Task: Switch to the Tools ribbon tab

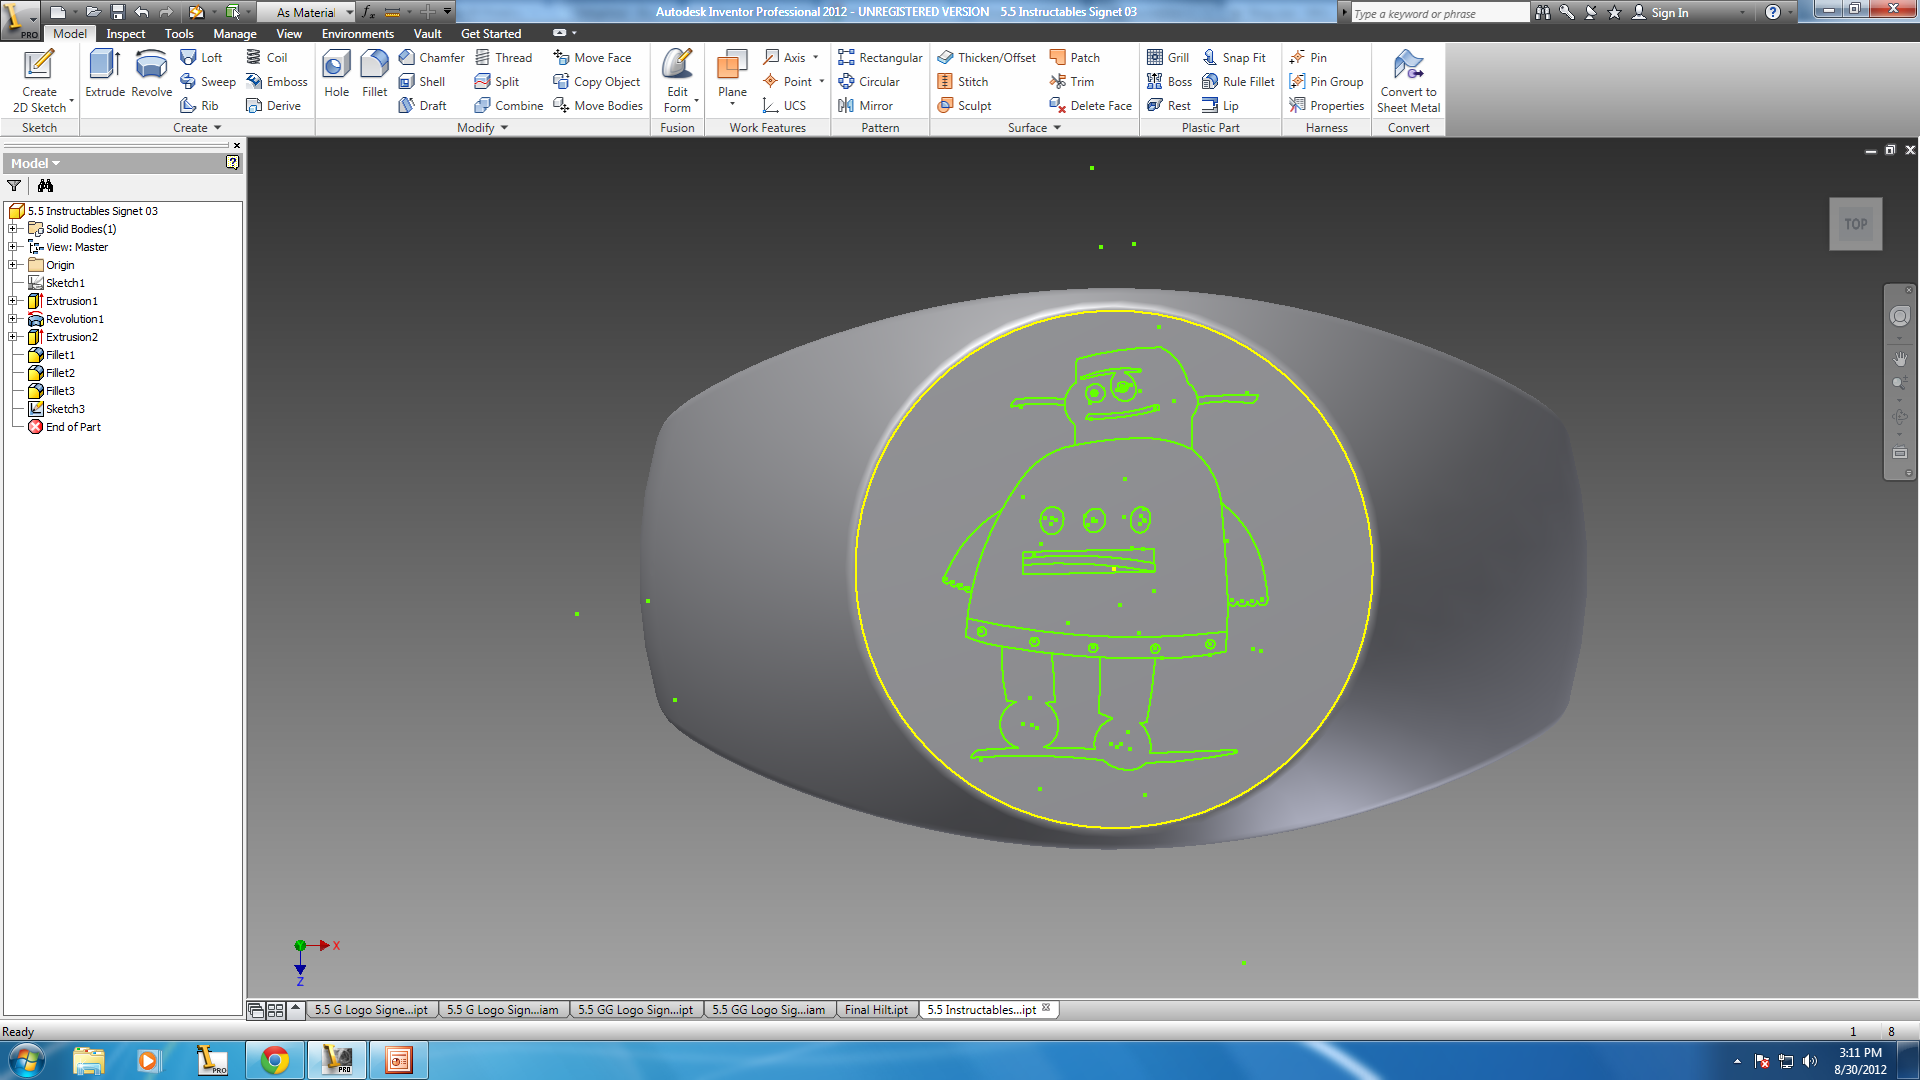Action: [x=179, y=34]
